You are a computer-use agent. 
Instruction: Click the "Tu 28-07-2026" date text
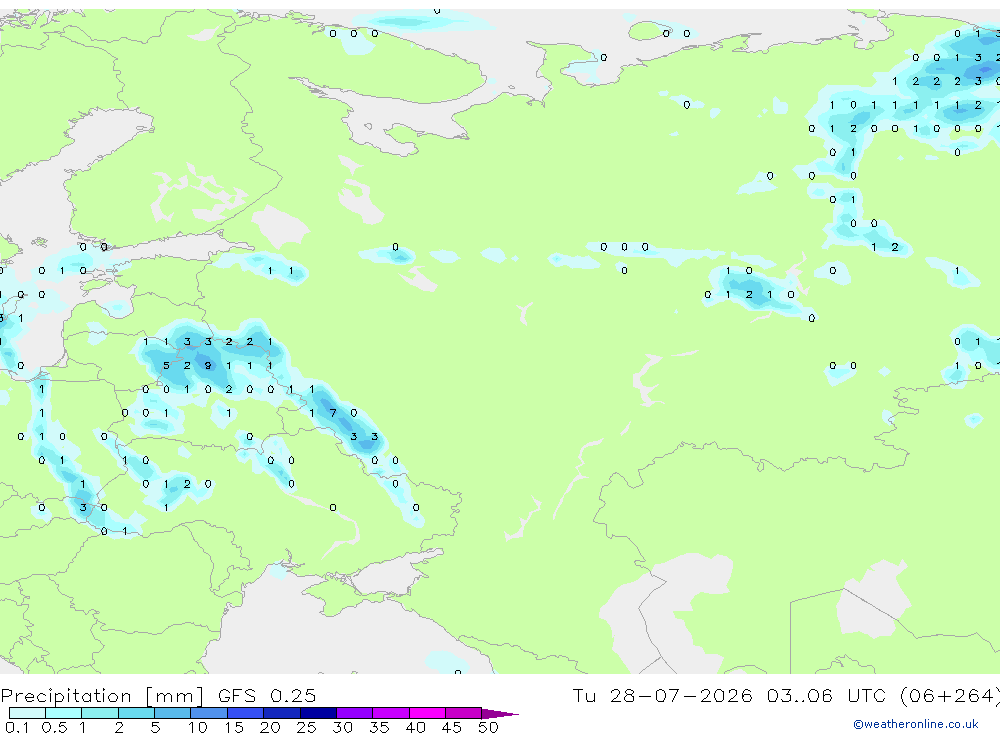(x=662, y=695)
